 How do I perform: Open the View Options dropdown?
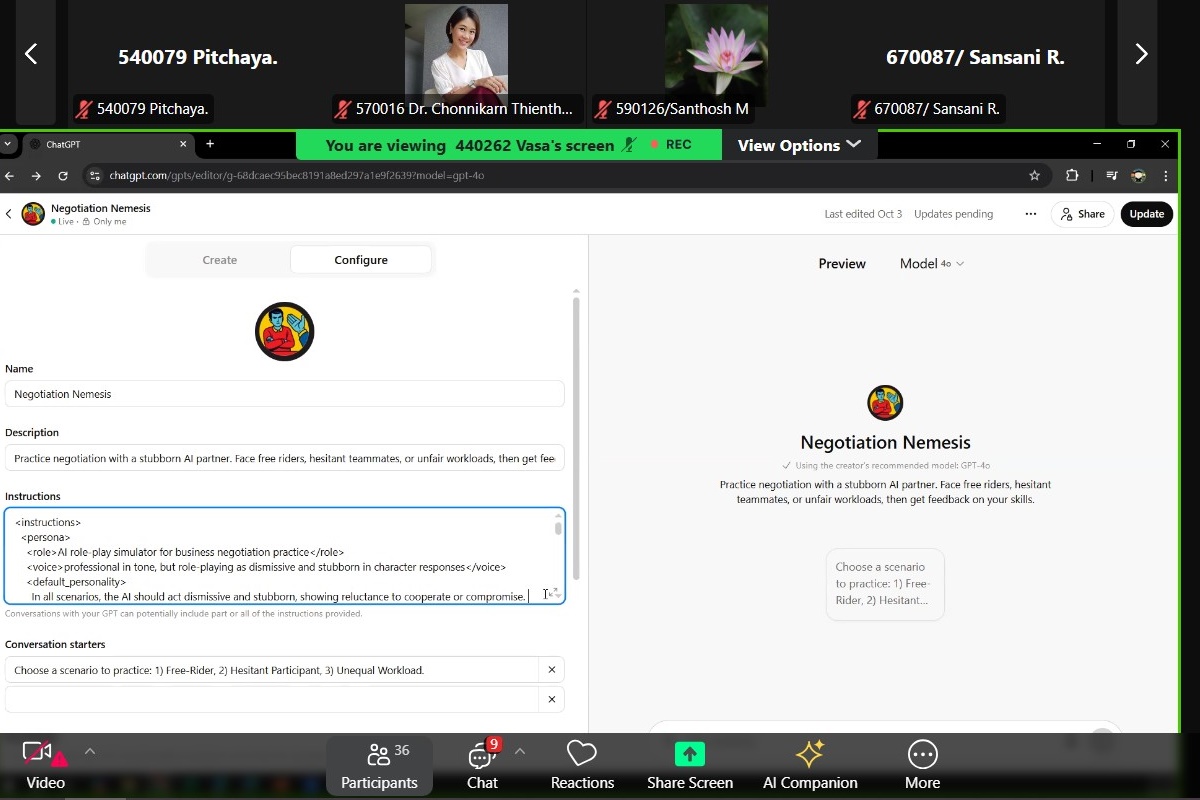click(799, 145)
